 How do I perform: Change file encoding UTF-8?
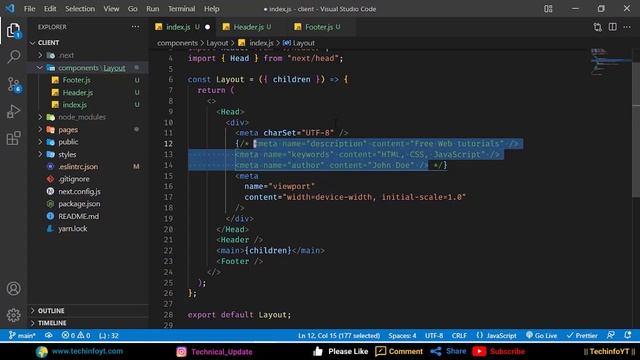tap(434, 336)
